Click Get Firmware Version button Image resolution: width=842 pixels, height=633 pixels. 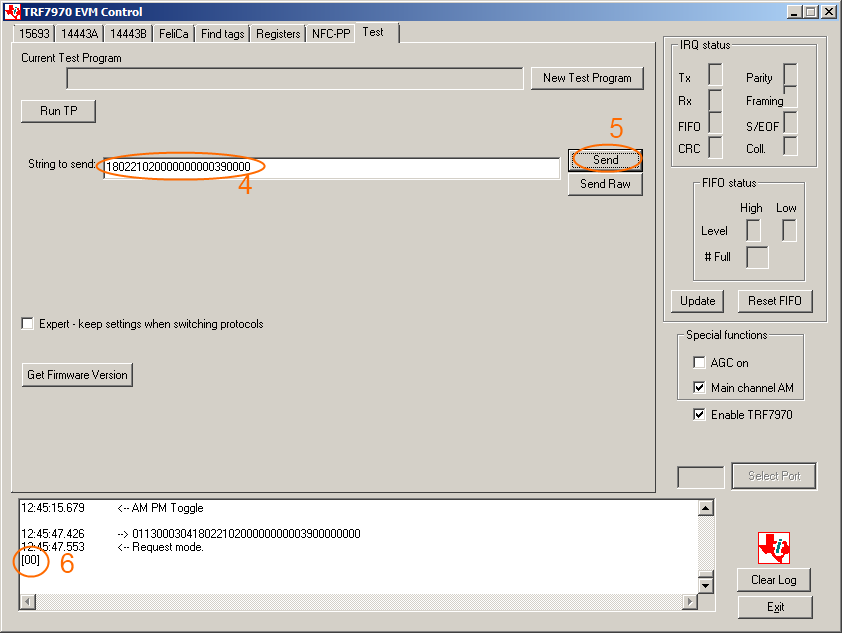pyautogui.click(x=77, y=375)
